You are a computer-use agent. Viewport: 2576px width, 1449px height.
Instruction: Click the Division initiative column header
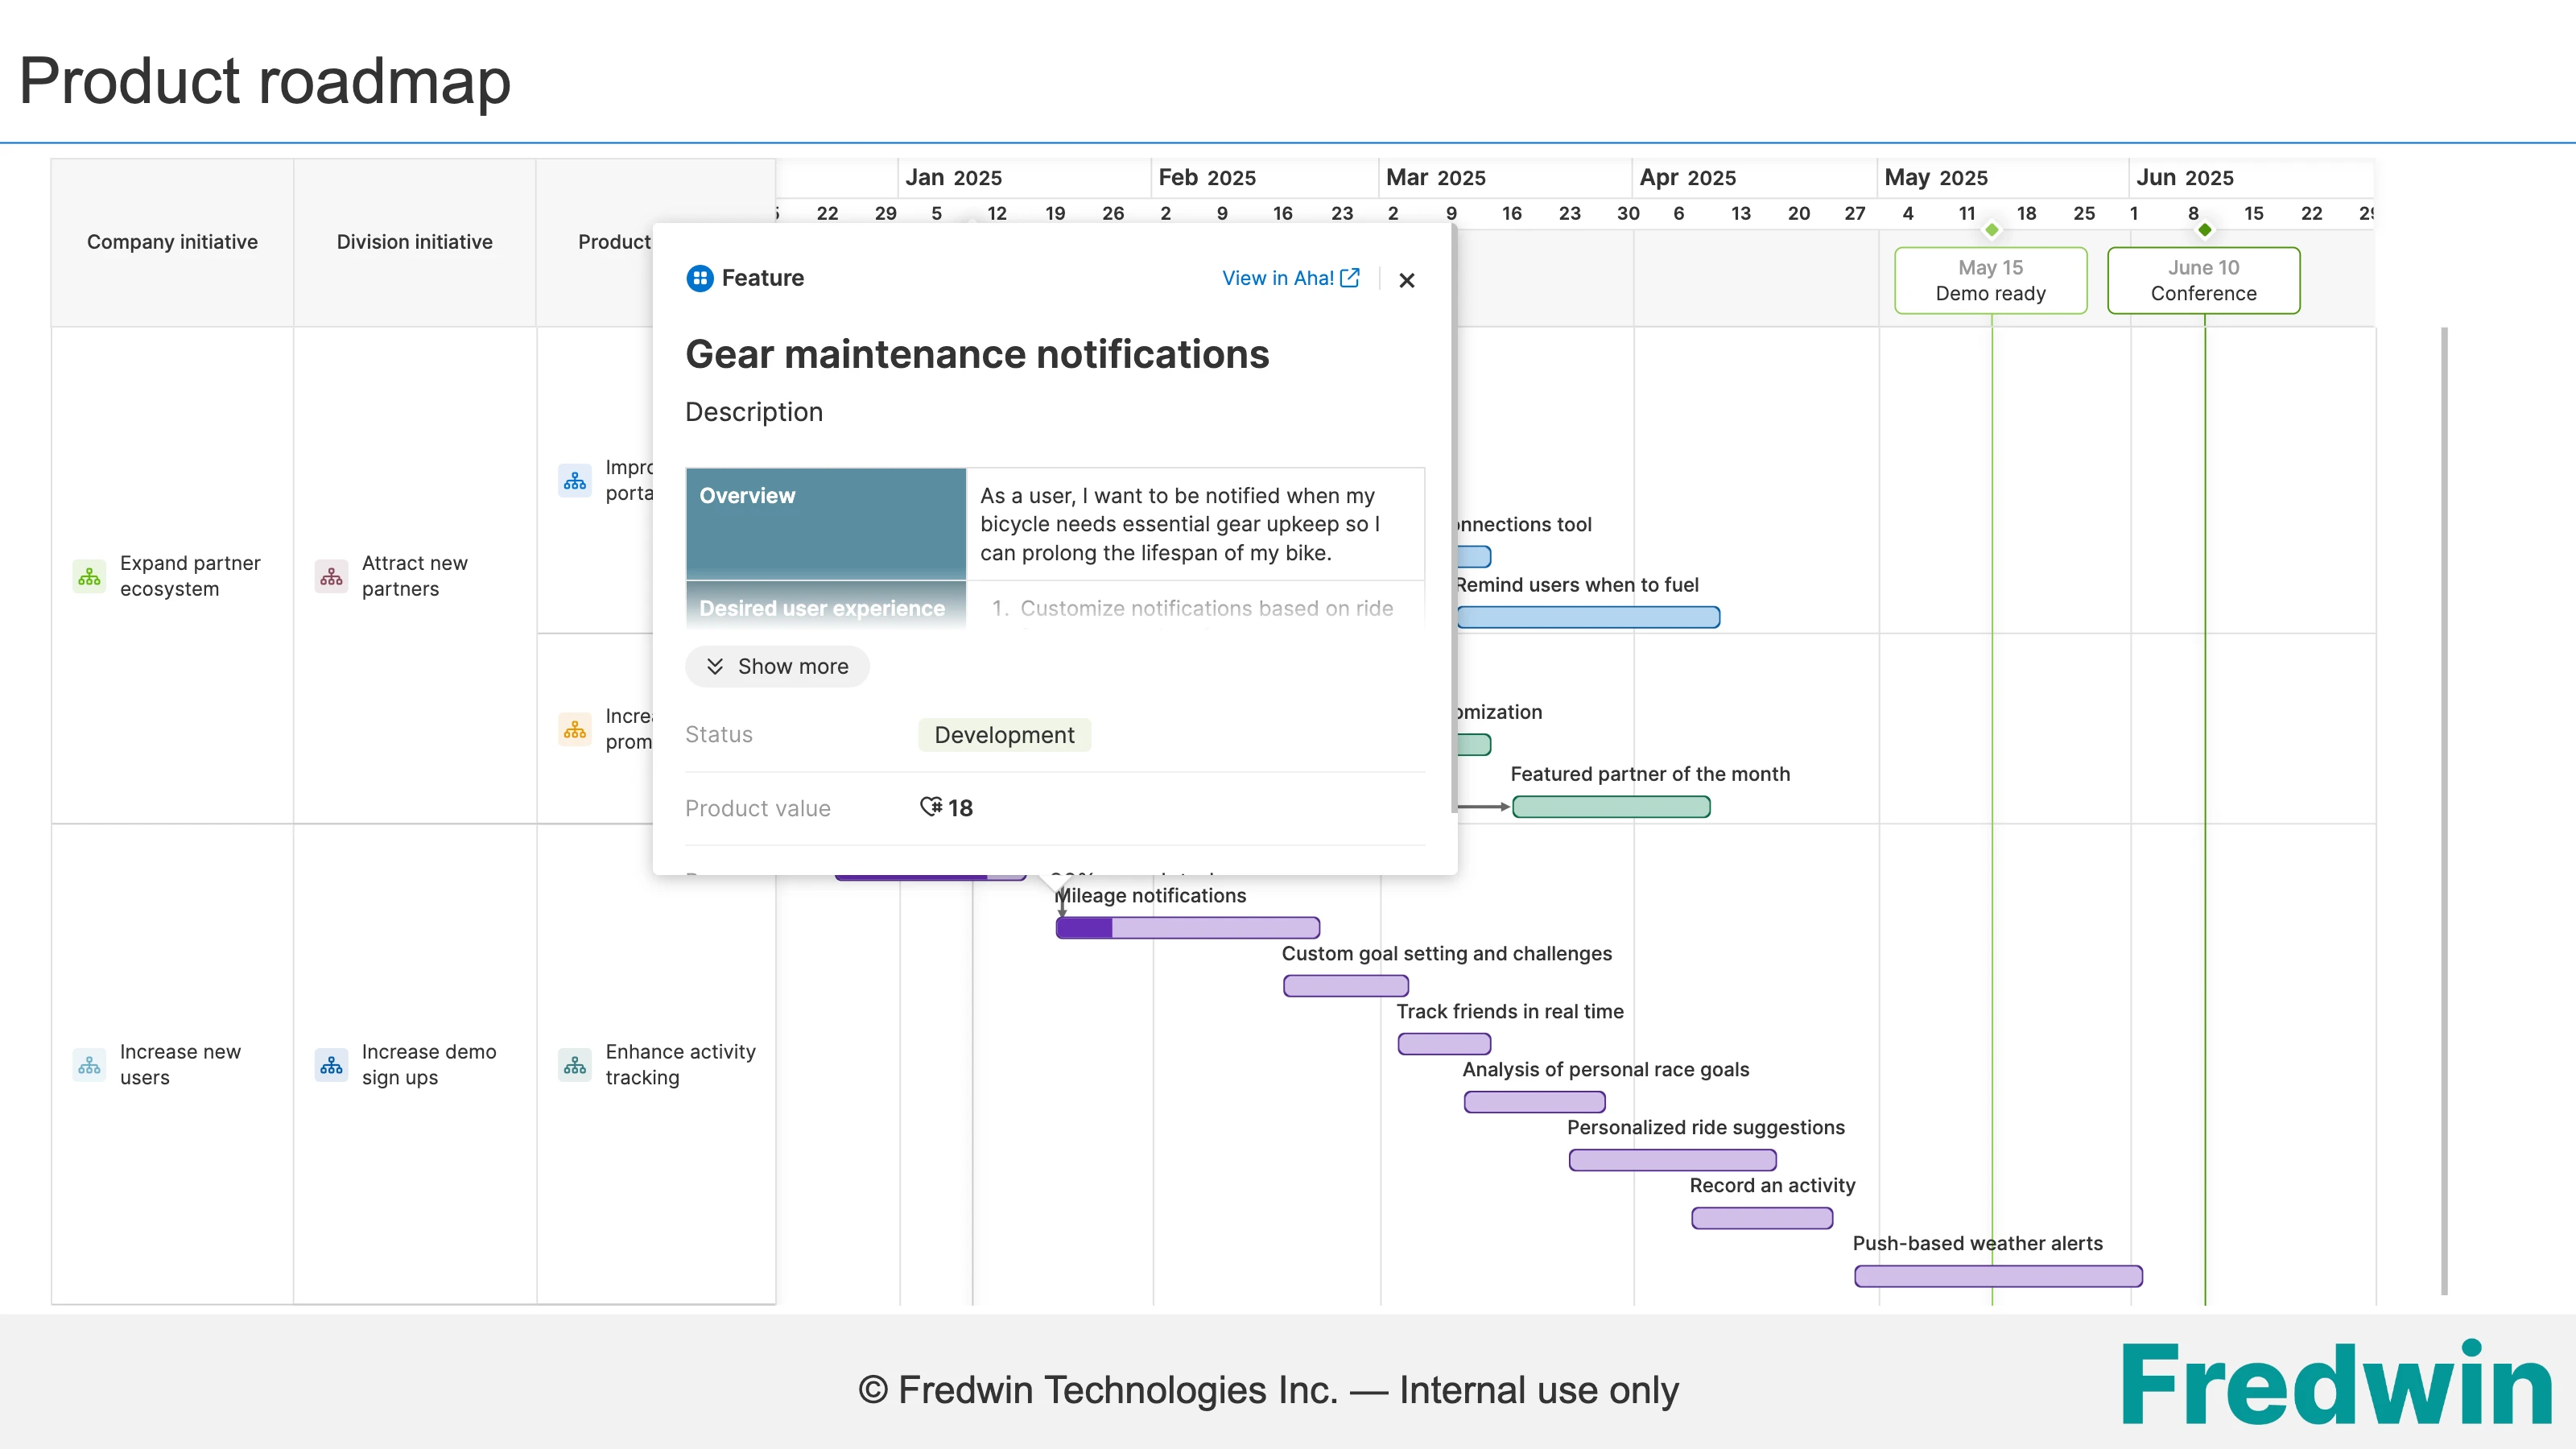pyautogui.click(x=414, y=242)
